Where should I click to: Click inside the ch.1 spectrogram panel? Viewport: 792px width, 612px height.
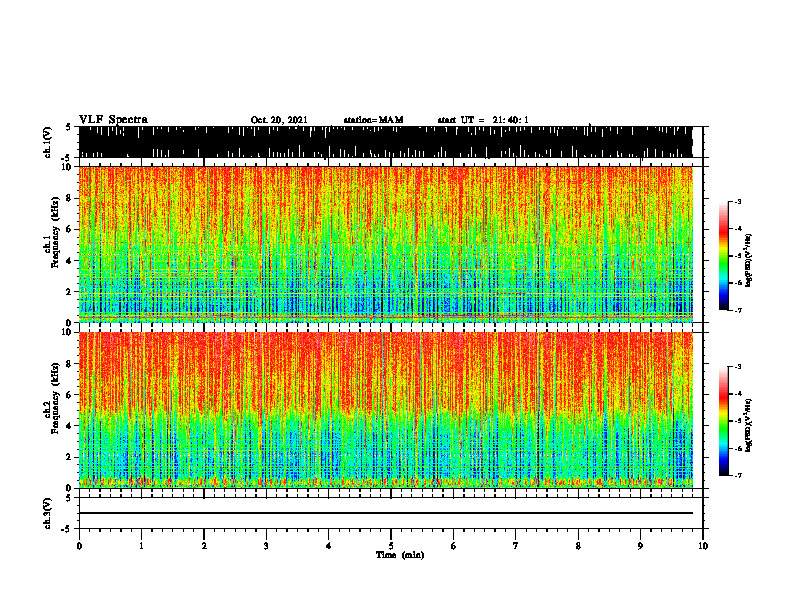point(385,244)
